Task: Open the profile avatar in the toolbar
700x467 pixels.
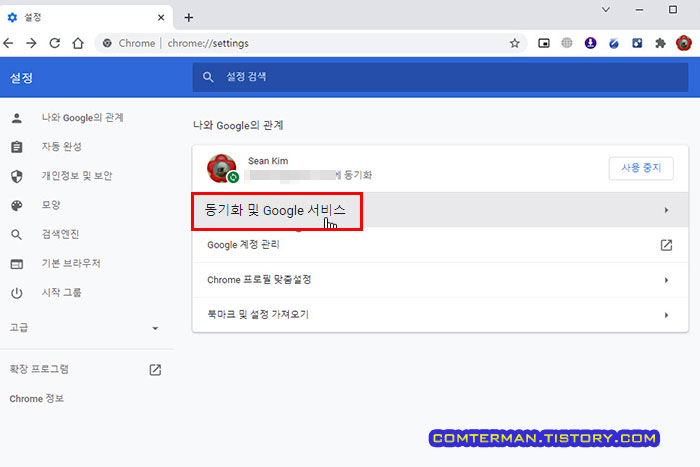Action: pyautogui.click(x=683, y=43)
